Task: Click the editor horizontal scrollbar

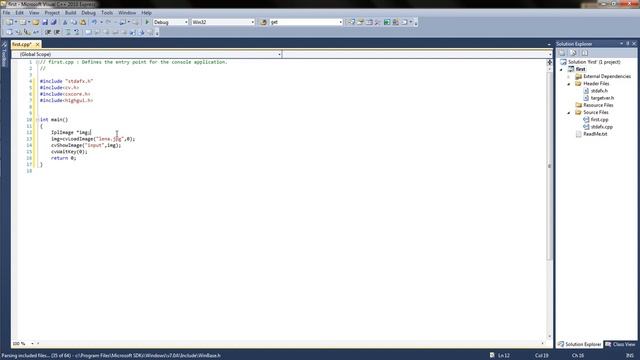Action: [x=290, y=344]
